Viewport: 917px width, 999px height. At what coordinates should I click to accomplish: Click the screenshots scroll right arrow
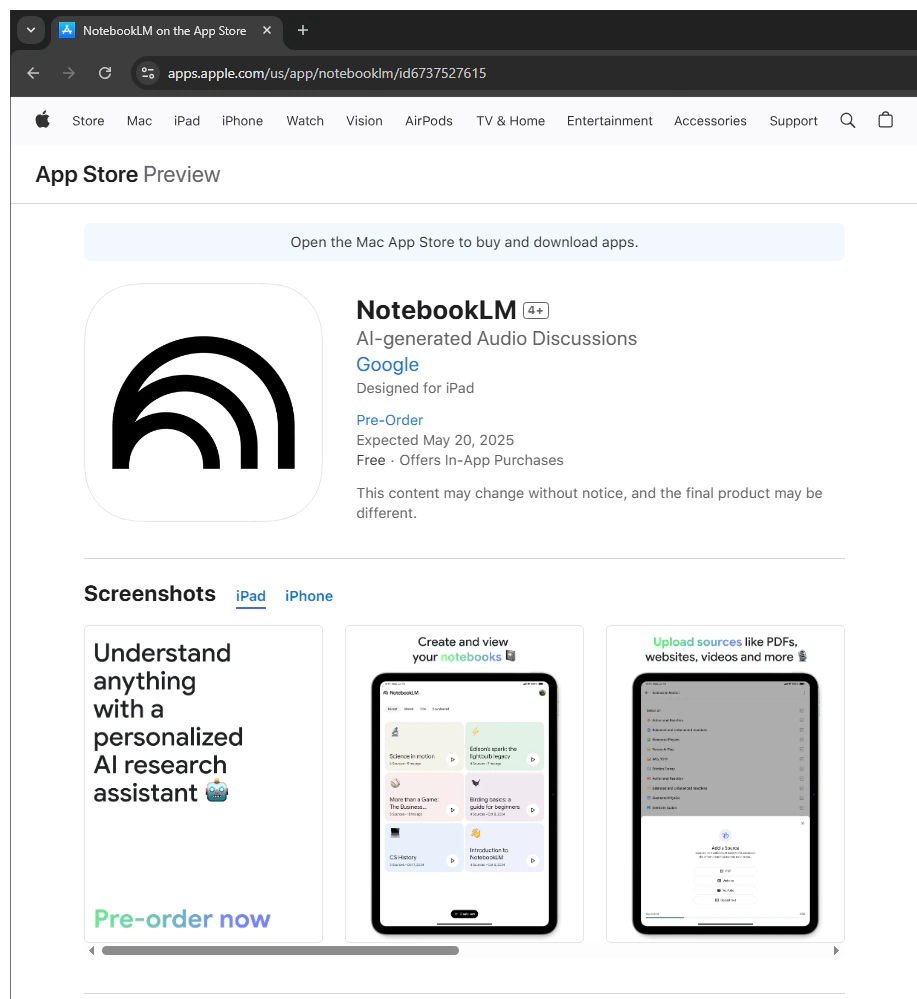click(x=836, y=951)
